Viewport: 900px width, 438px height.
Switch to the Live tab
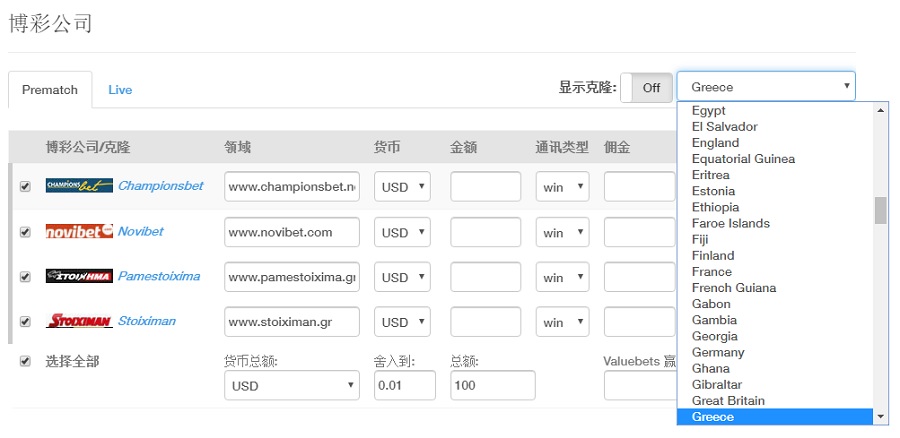point(120,90)
